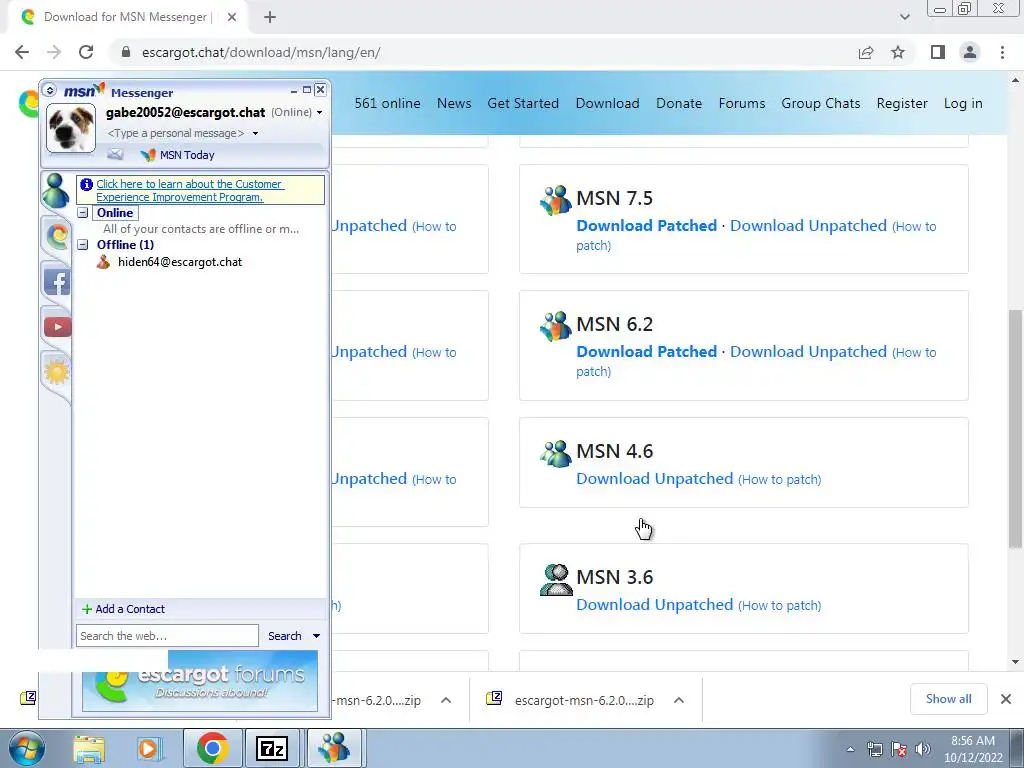Open the Search options dropdown arrow
1024x768 pixels.
pos(316,635)
